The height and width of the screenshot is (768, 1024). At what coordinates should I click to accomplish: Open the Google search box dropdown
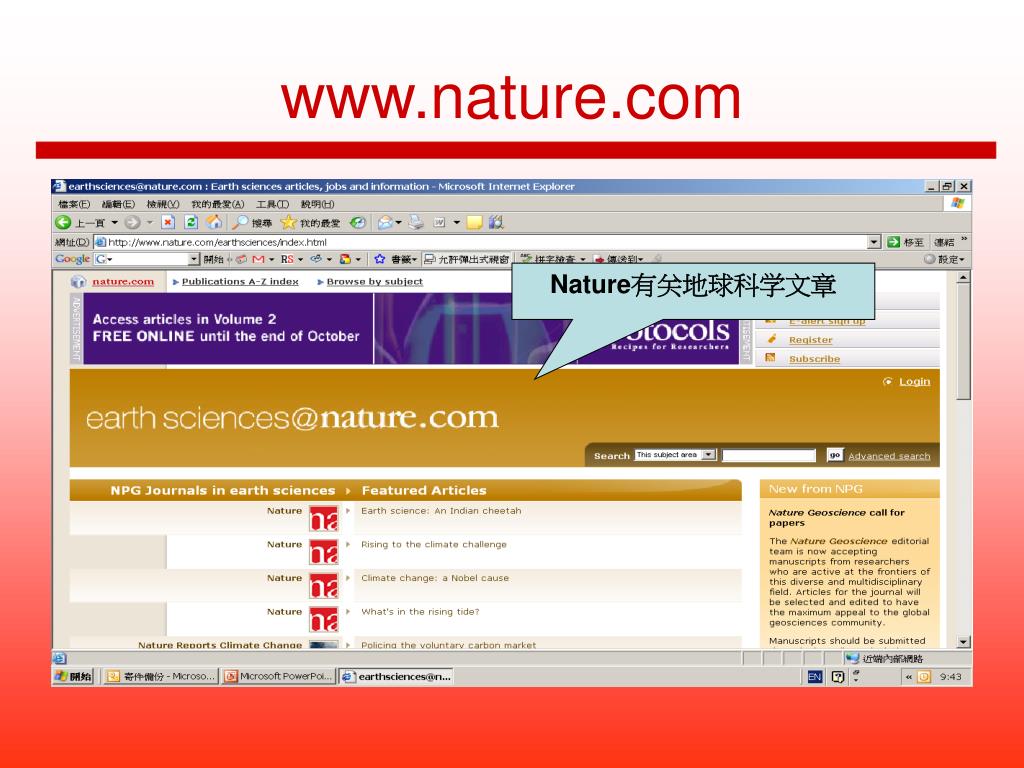[x=193, y=259]
